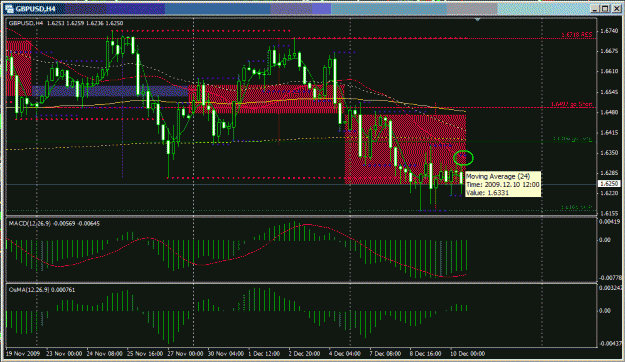Screen dimensions: 625x362
Task: Click price scale value 1.6350
Action: point(609,153)
